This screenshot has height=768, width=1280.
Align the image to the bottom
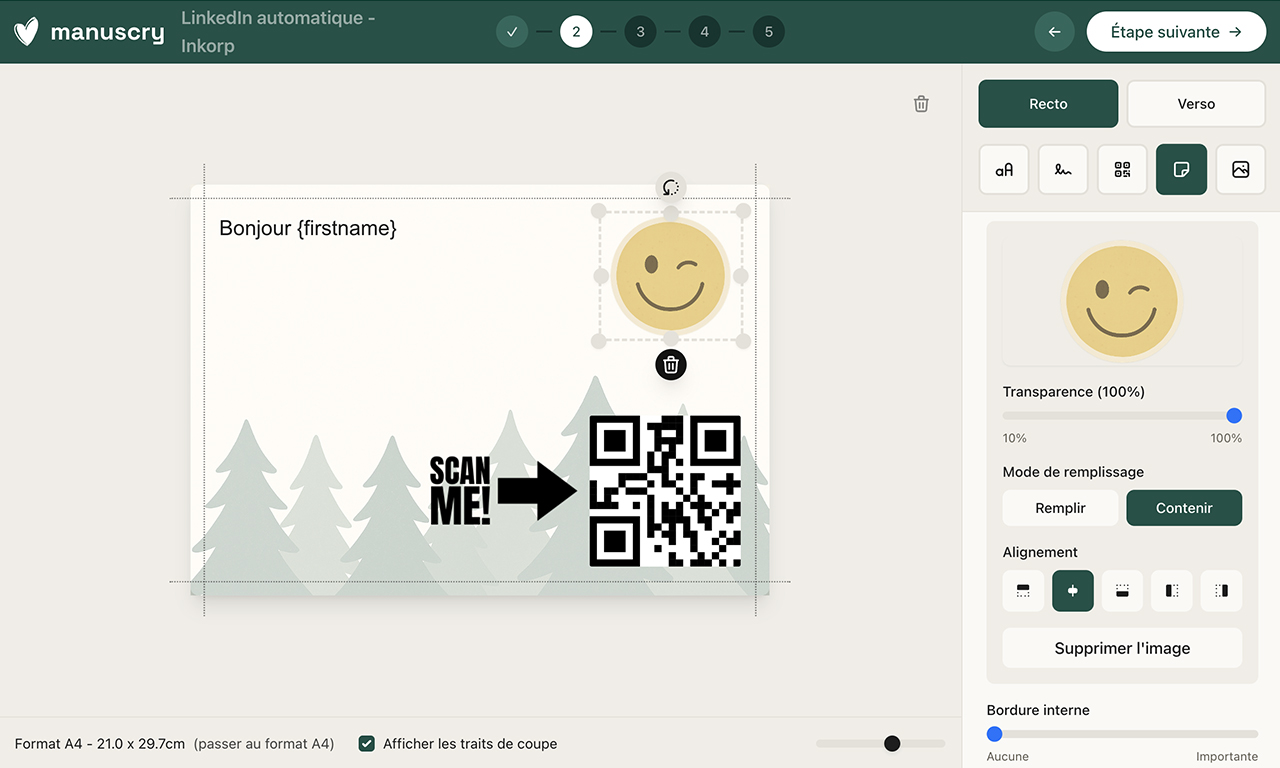[1122, 591]
